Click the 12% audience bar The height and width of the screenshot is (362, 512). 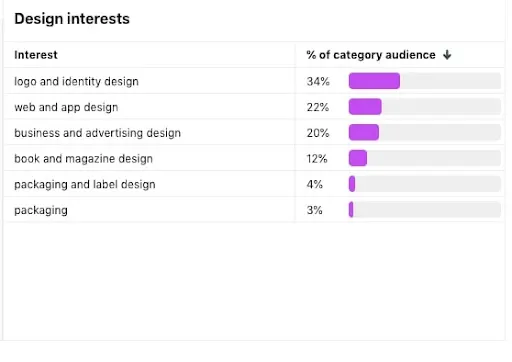tap(358, 158)
